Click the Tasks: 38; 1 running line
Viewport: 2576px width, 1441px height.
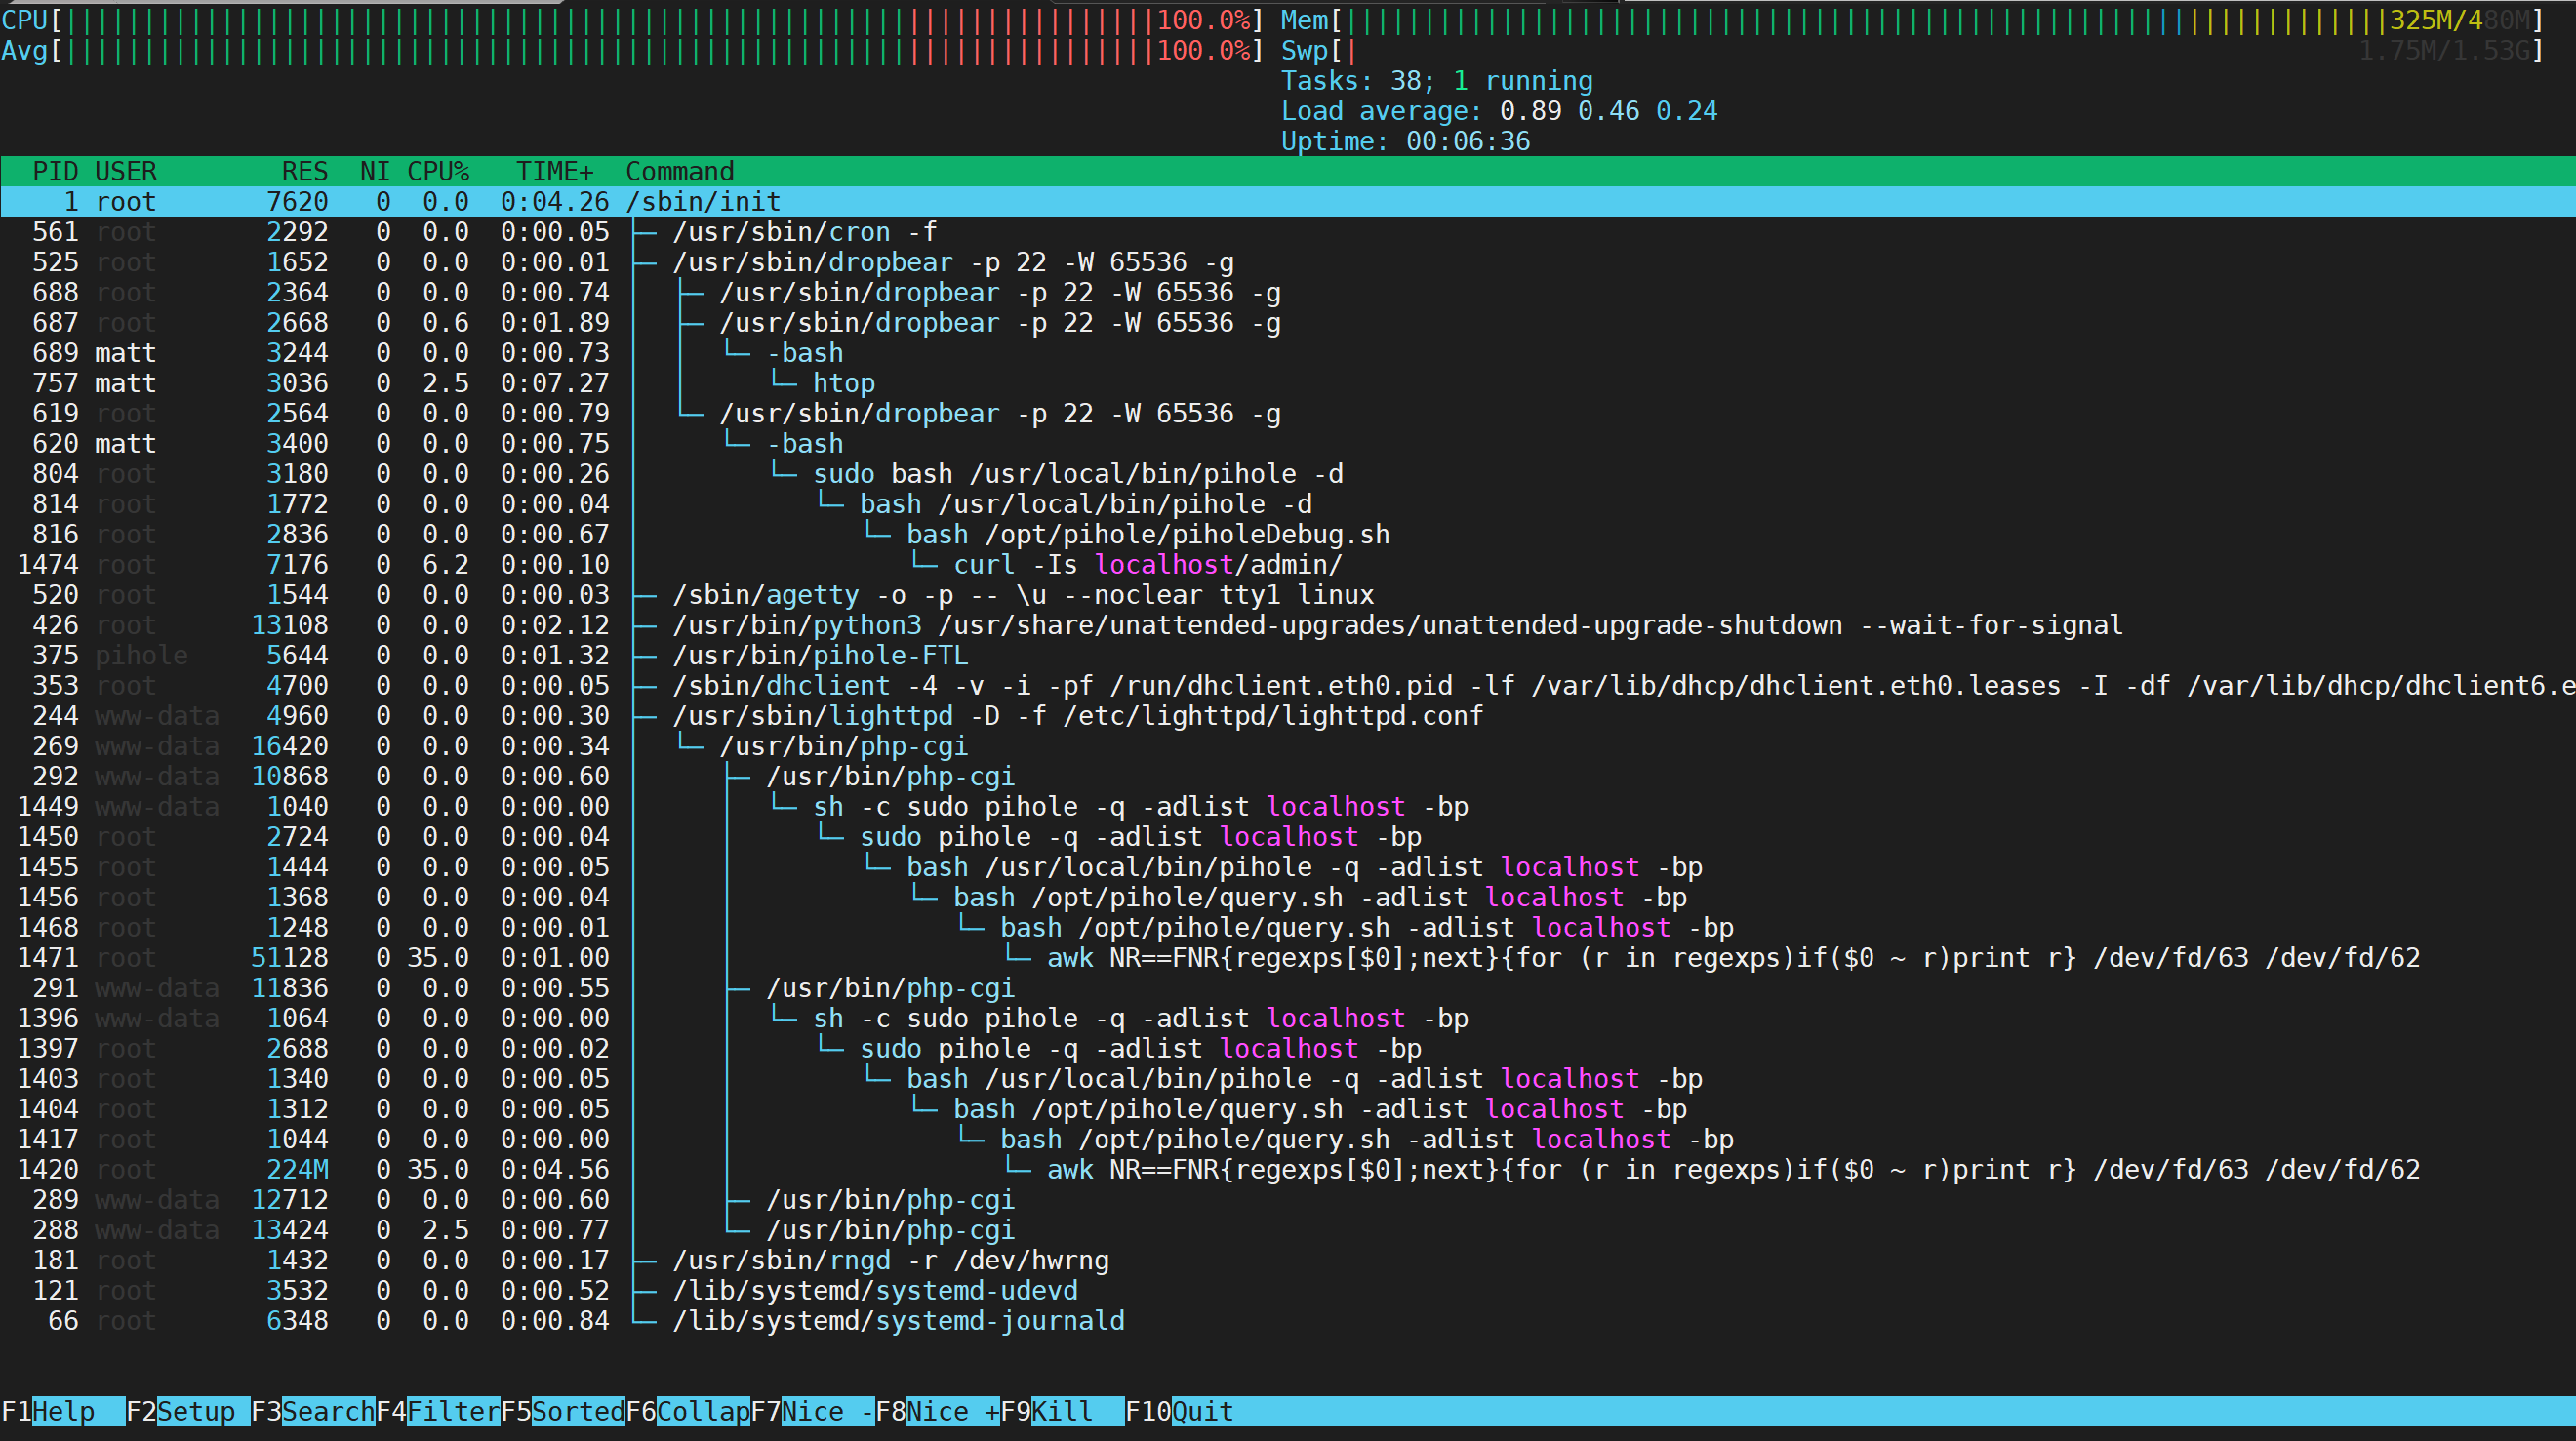coord(1437,81)
